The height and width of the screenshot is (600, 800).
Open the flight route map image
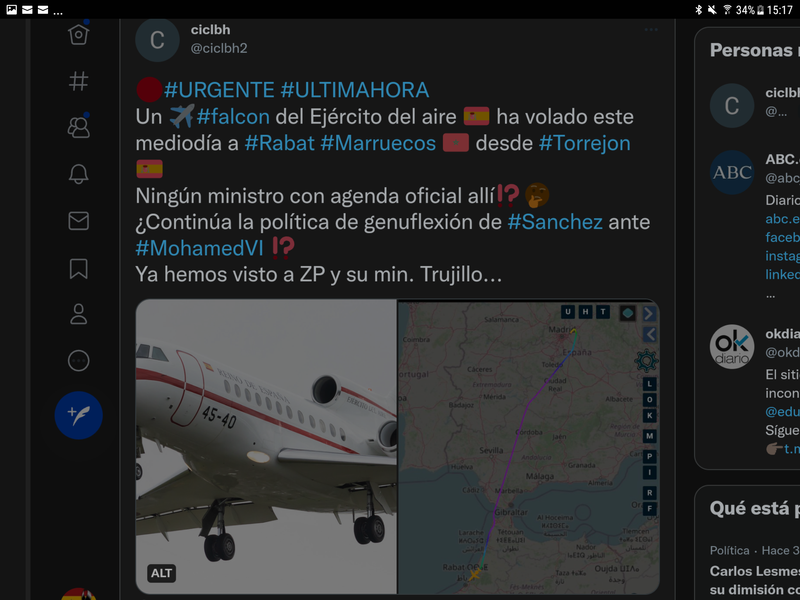pos(529,446)
